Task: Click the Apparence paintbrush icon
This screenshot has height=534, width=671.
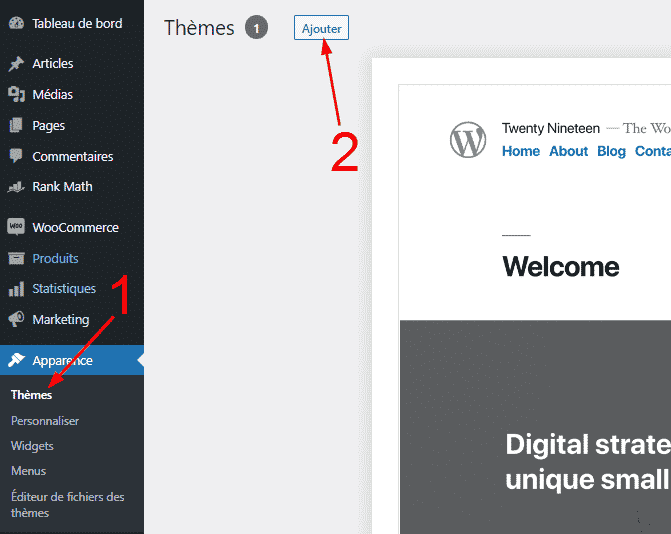Action: point(16,361)
